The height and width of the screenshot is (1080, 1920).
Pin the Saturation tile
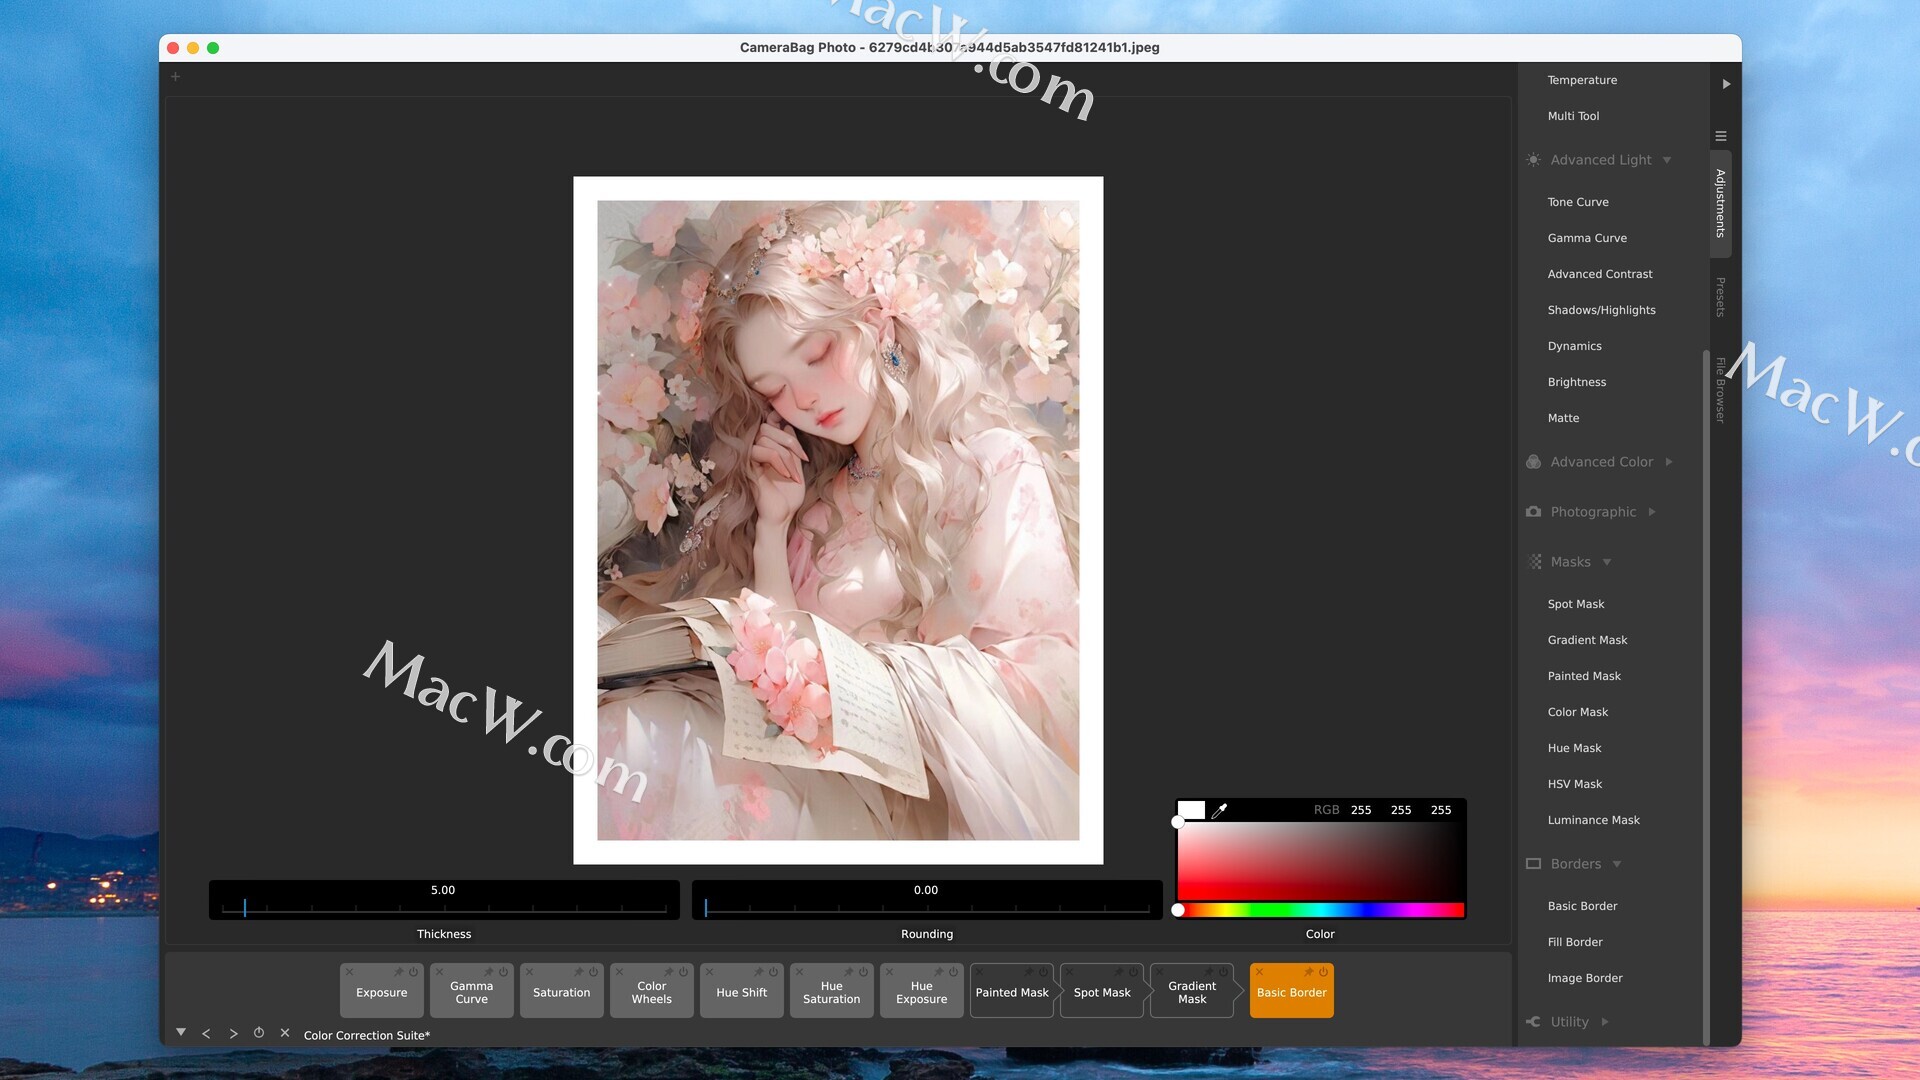[578, 972]
